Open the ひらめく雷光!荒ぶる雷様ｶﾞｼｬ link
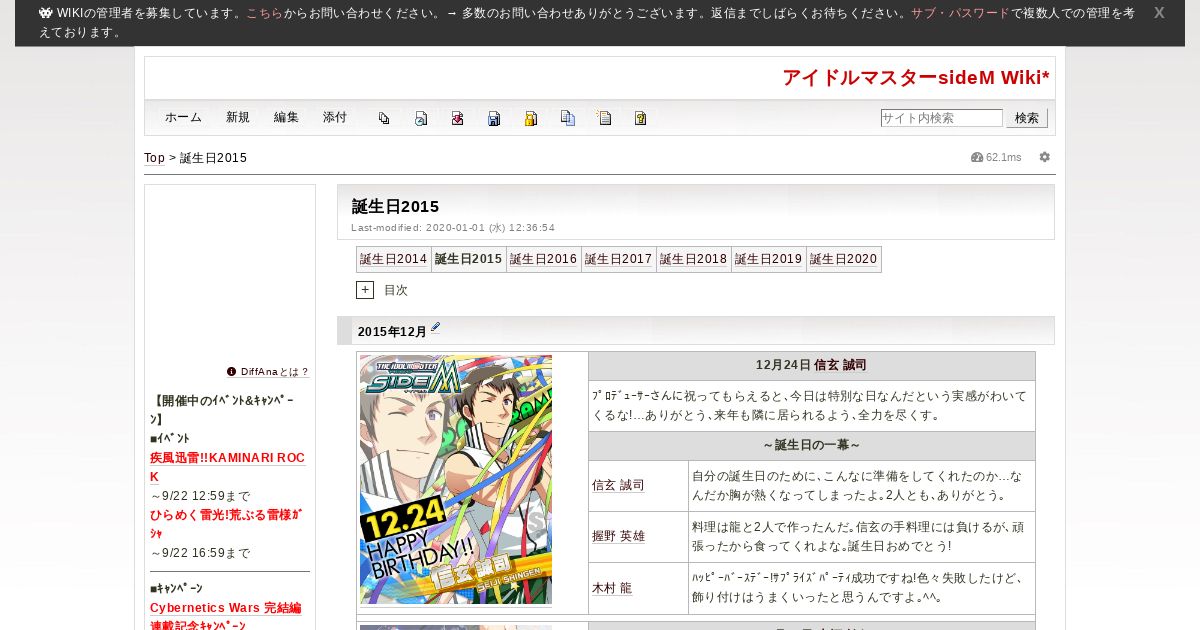Screen dimensions: 1200x630 226,524
